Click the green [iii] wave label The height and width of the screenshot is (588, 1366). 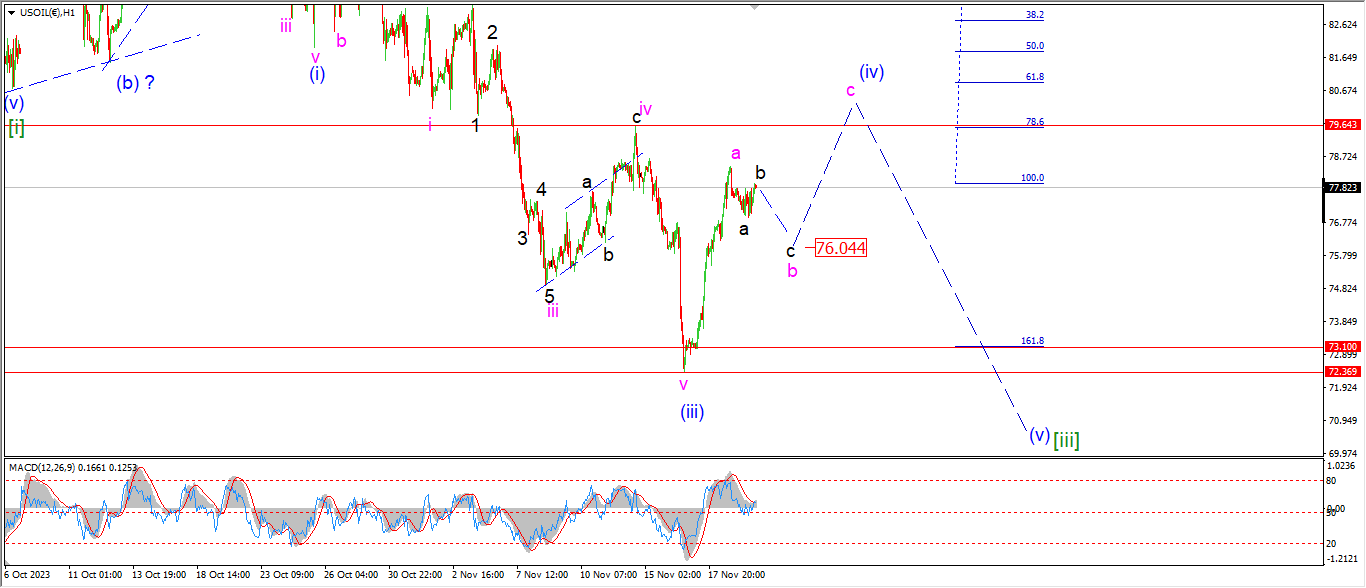point(1066,439)
